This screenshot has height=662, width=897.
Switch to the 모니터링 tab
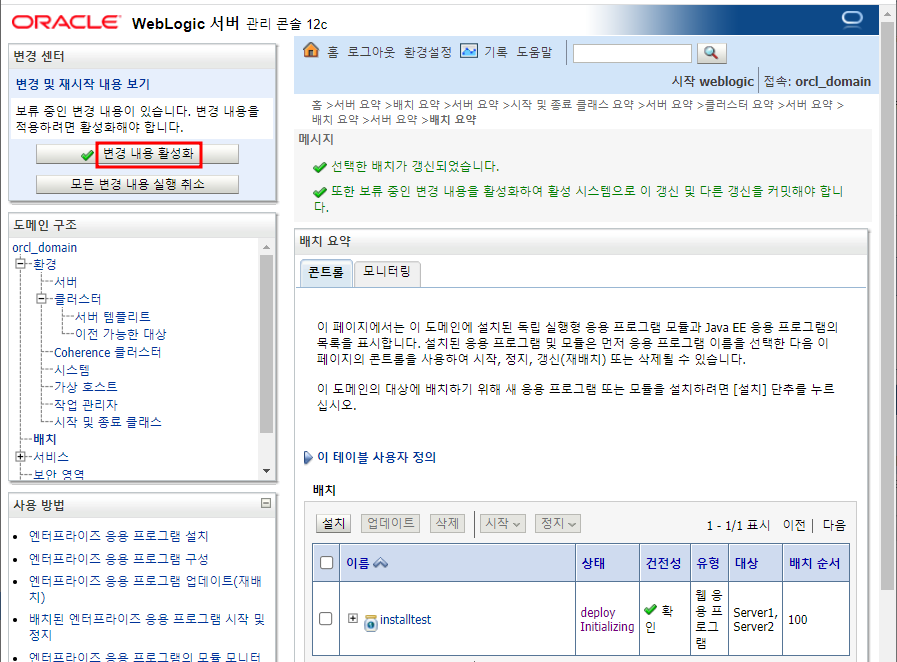pos(387,272)
